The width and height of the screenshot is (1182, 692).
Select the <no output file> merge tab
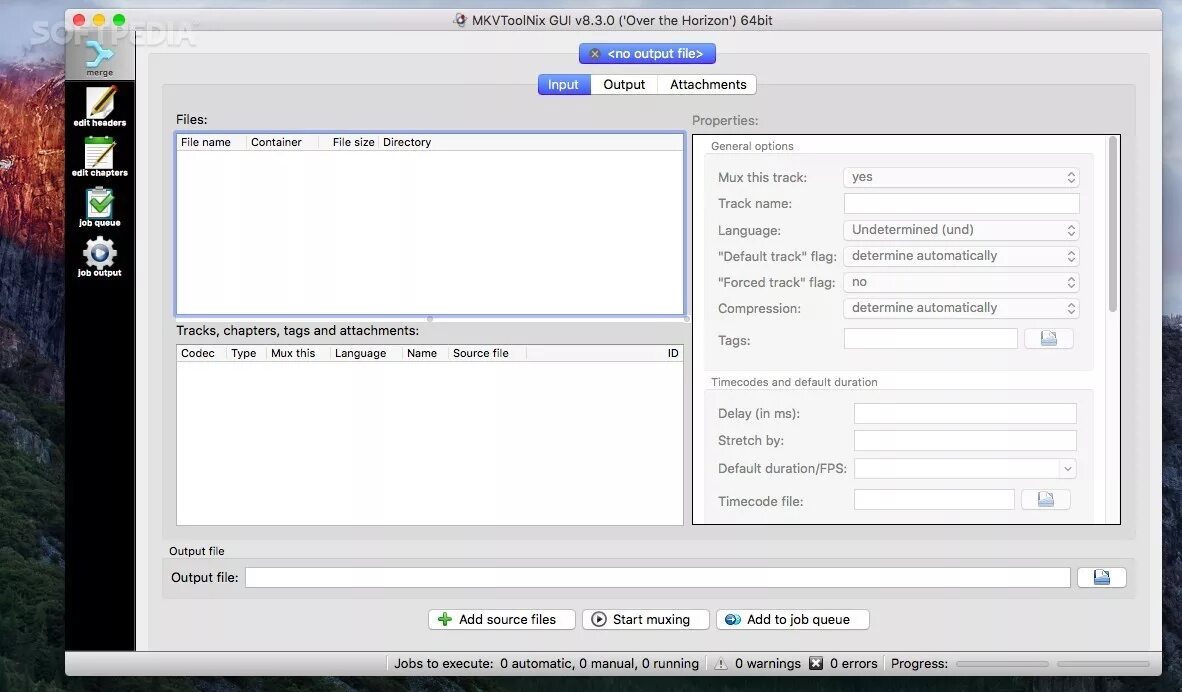(648, 54)
